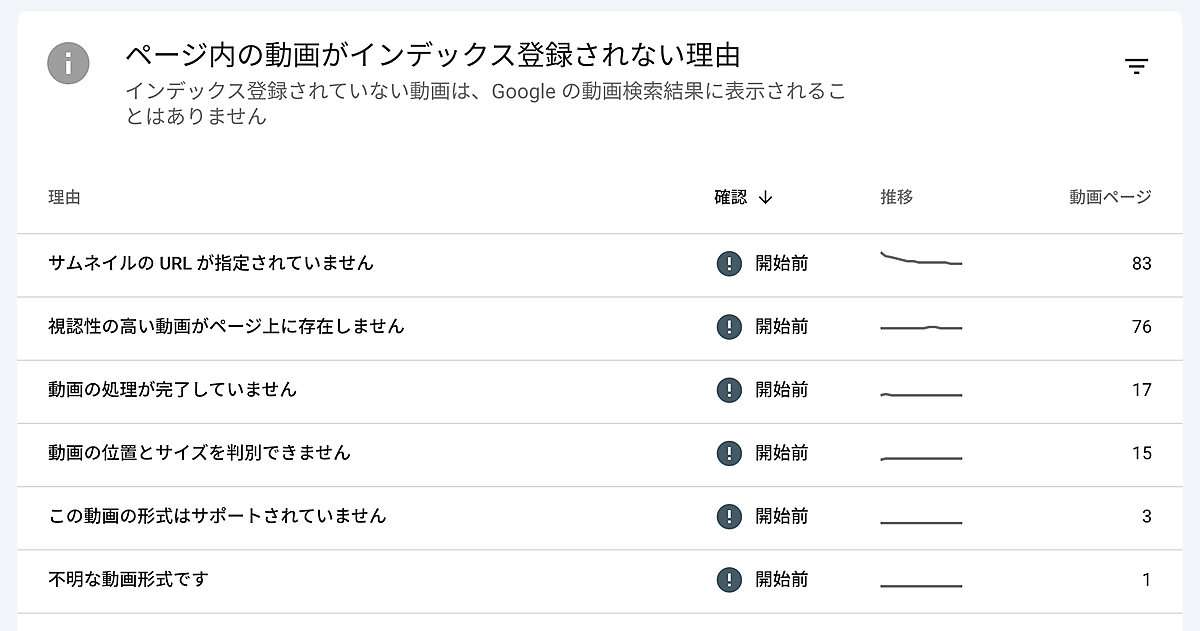Viewport: 1200px width, 631px height.
Task: Select 動画の処理が完了していません reason
Action: coord(173,390)
